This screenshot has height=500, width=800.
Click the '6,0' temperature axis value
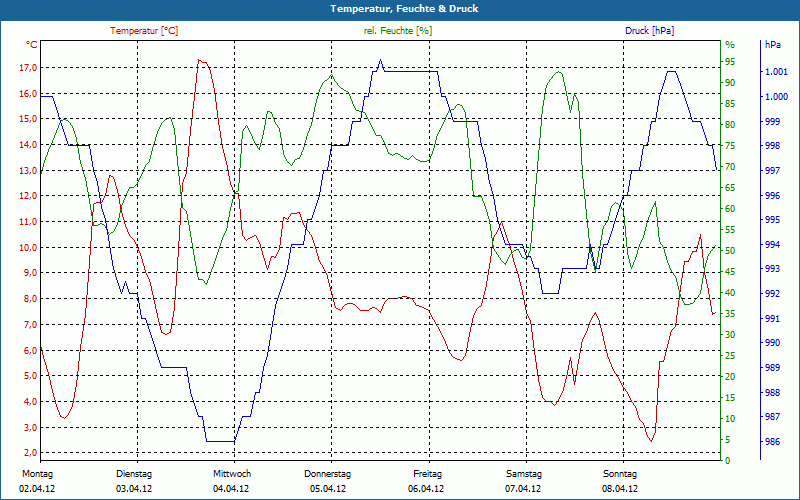click(30, 351)
